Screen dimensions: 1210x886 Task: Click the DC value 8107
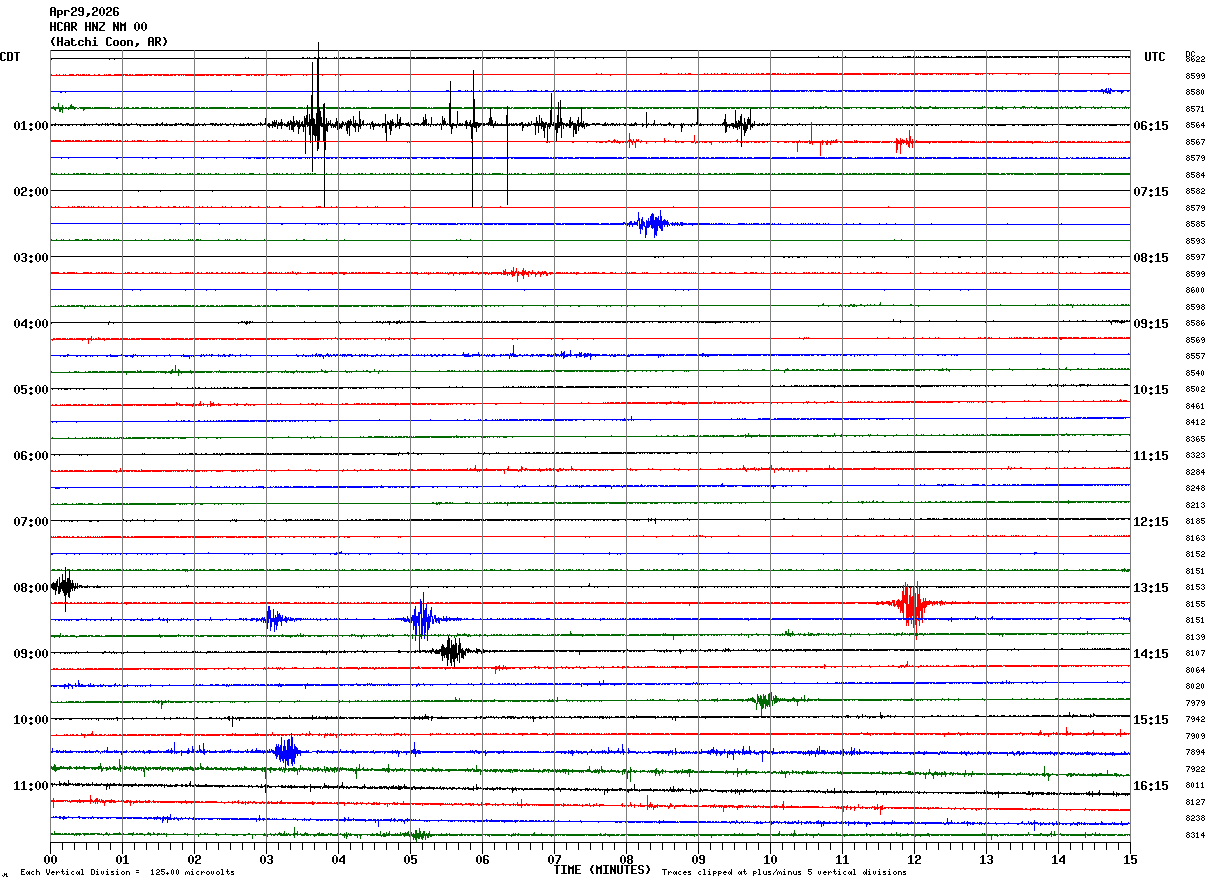(x=1195, y=654)
